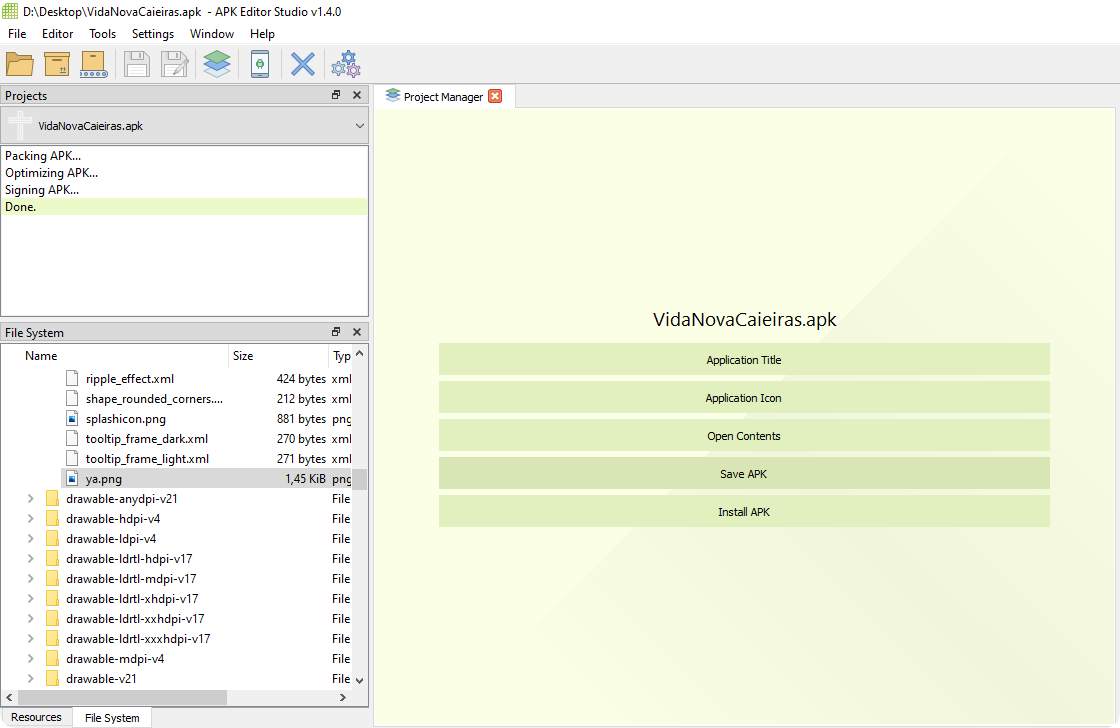Close the Project Manager tab

pyautogui.click(x=495, y=97)
